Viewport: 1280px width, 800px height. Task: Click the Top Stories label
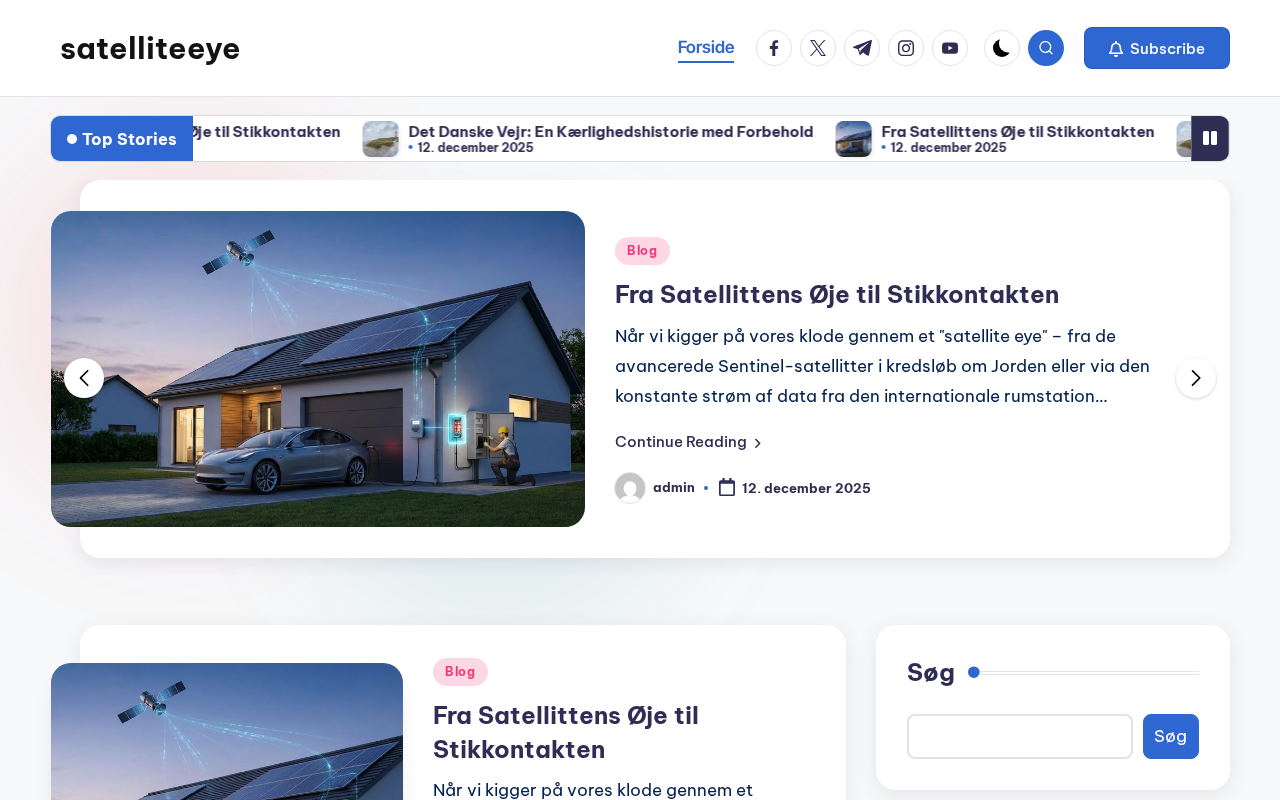coord(122,139)
